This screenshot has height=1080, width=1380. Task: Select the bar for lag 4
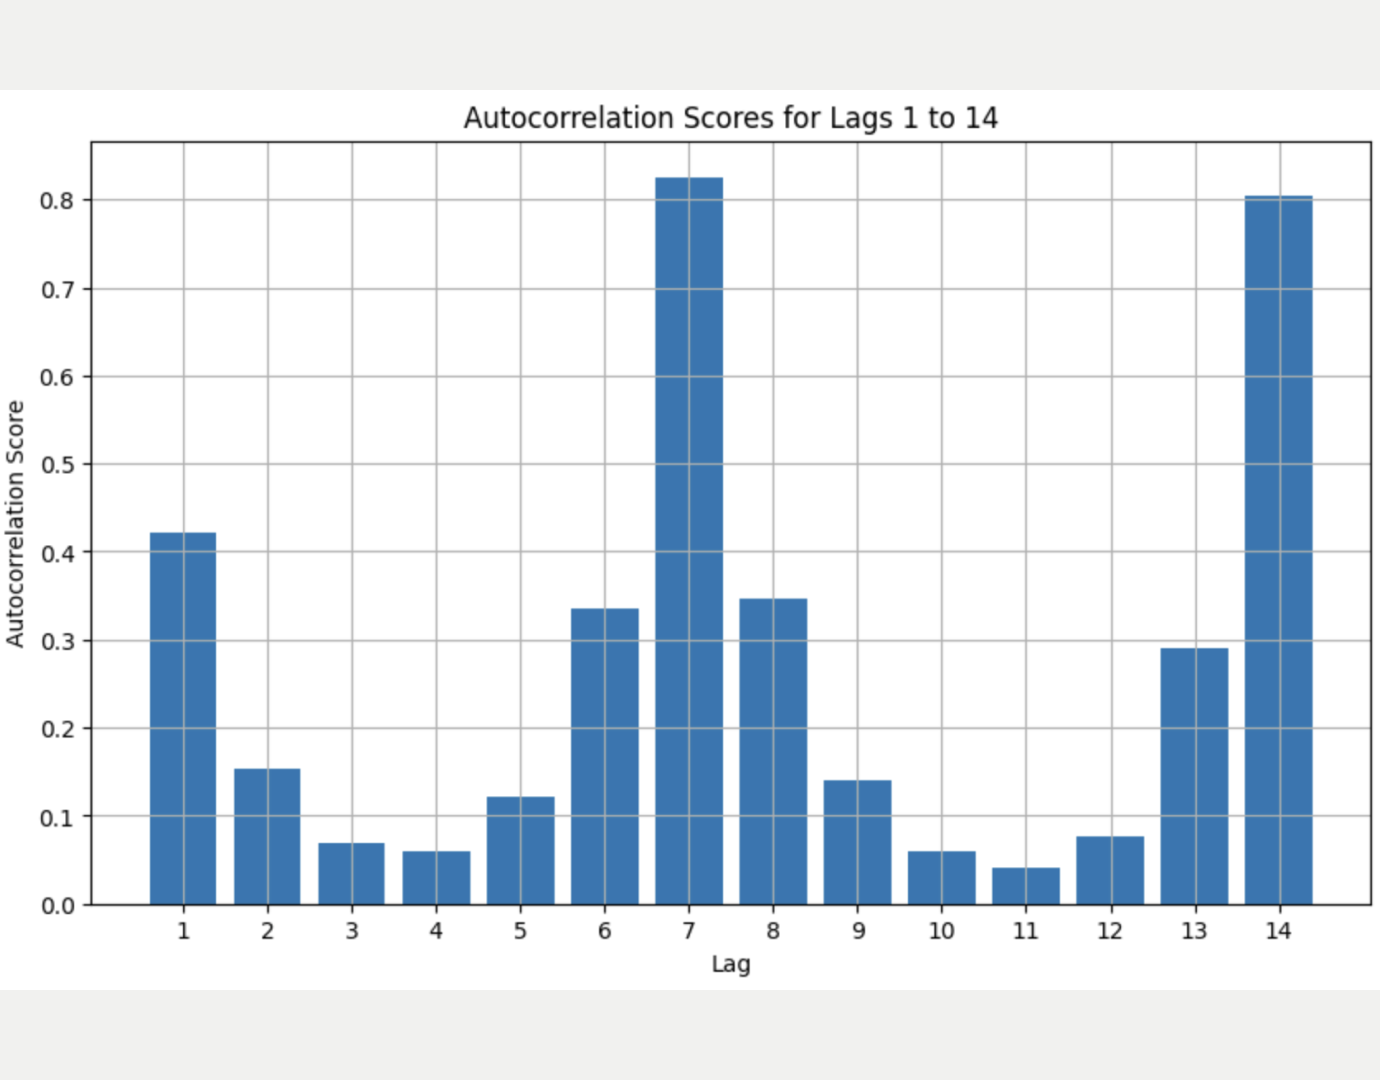coord(436,878)
